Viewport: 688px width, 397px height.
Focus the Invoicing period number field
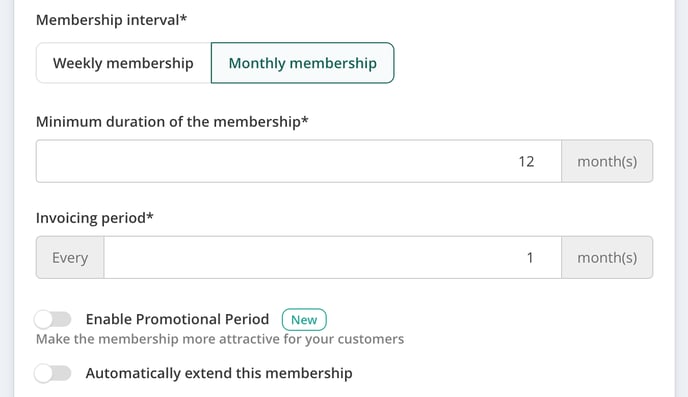[x=333, y=258]
